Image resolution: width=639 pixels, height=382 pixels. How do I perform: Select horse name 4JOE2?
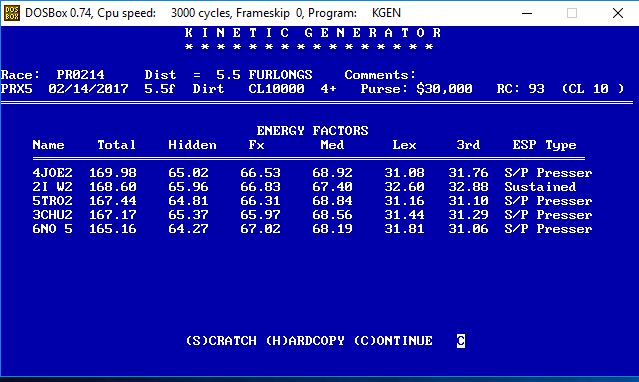[53, 173]
